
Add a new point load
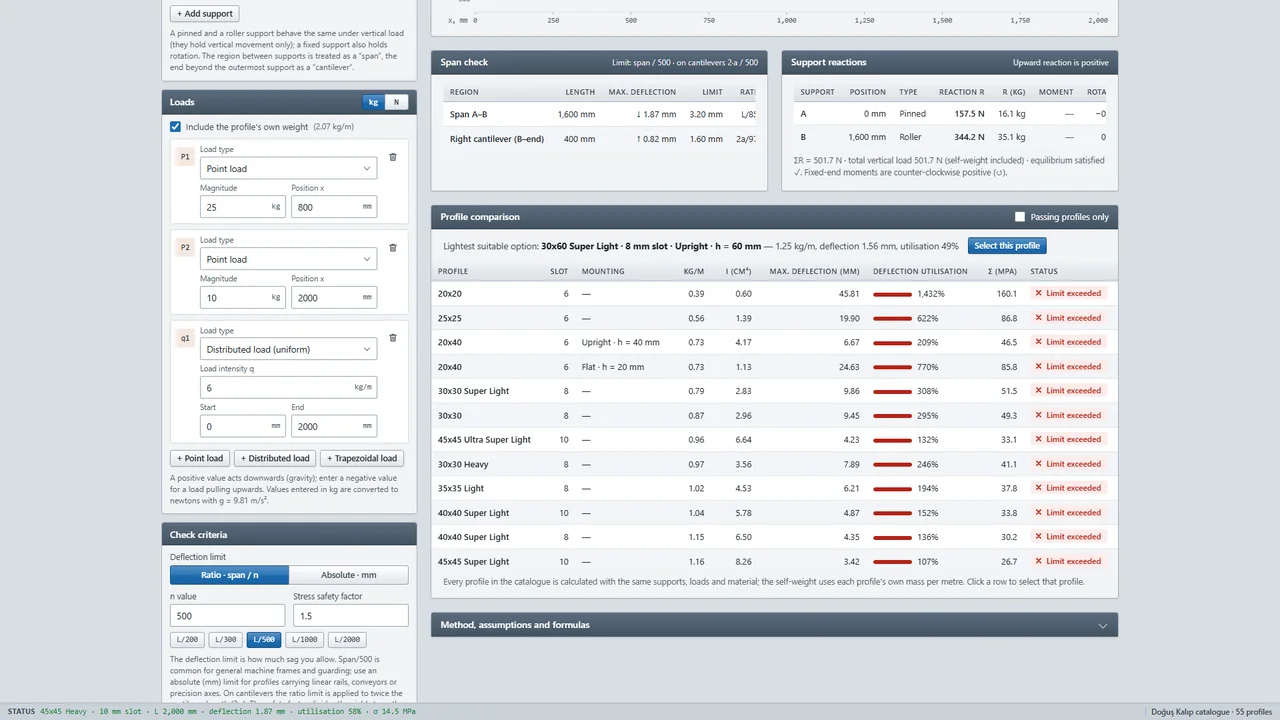[200, 458]
